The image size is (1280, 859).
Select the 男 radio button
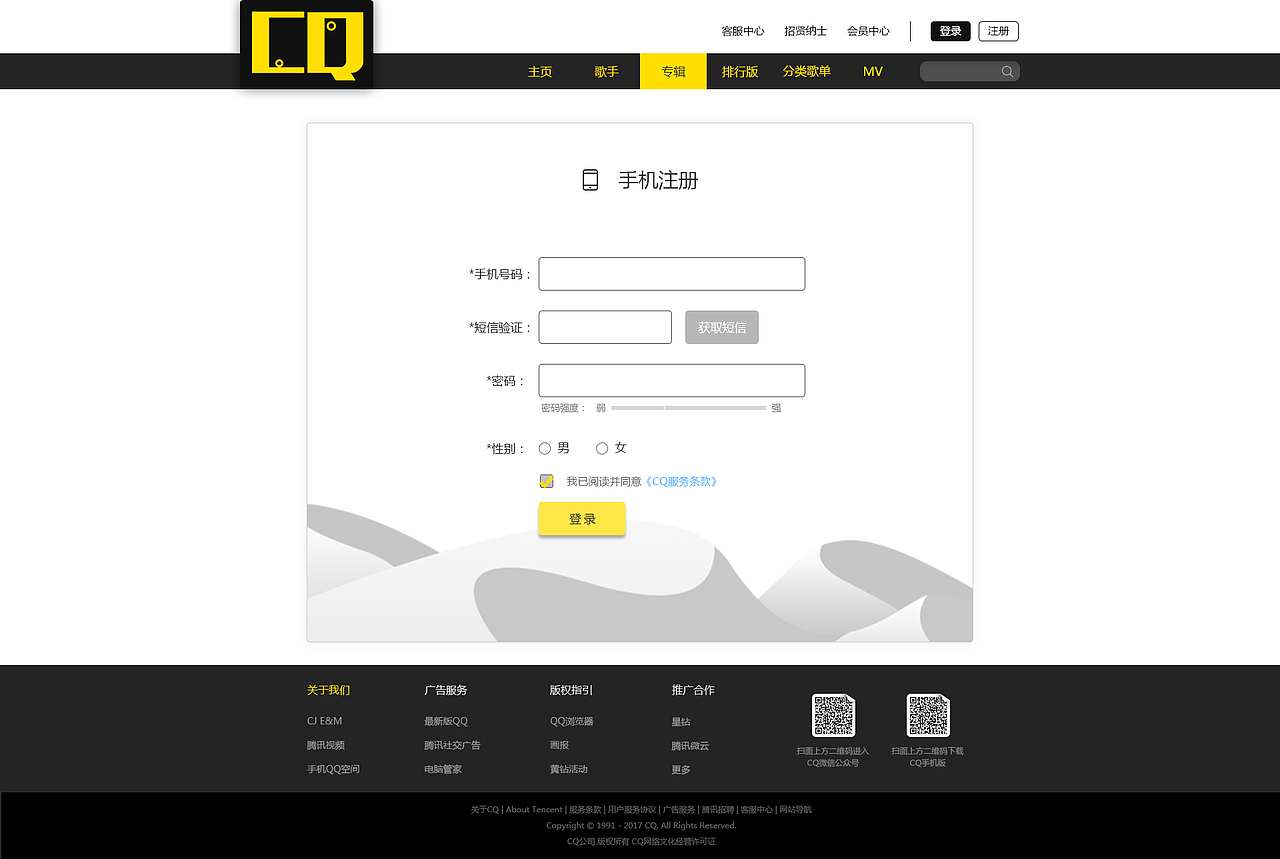point(545,448)
